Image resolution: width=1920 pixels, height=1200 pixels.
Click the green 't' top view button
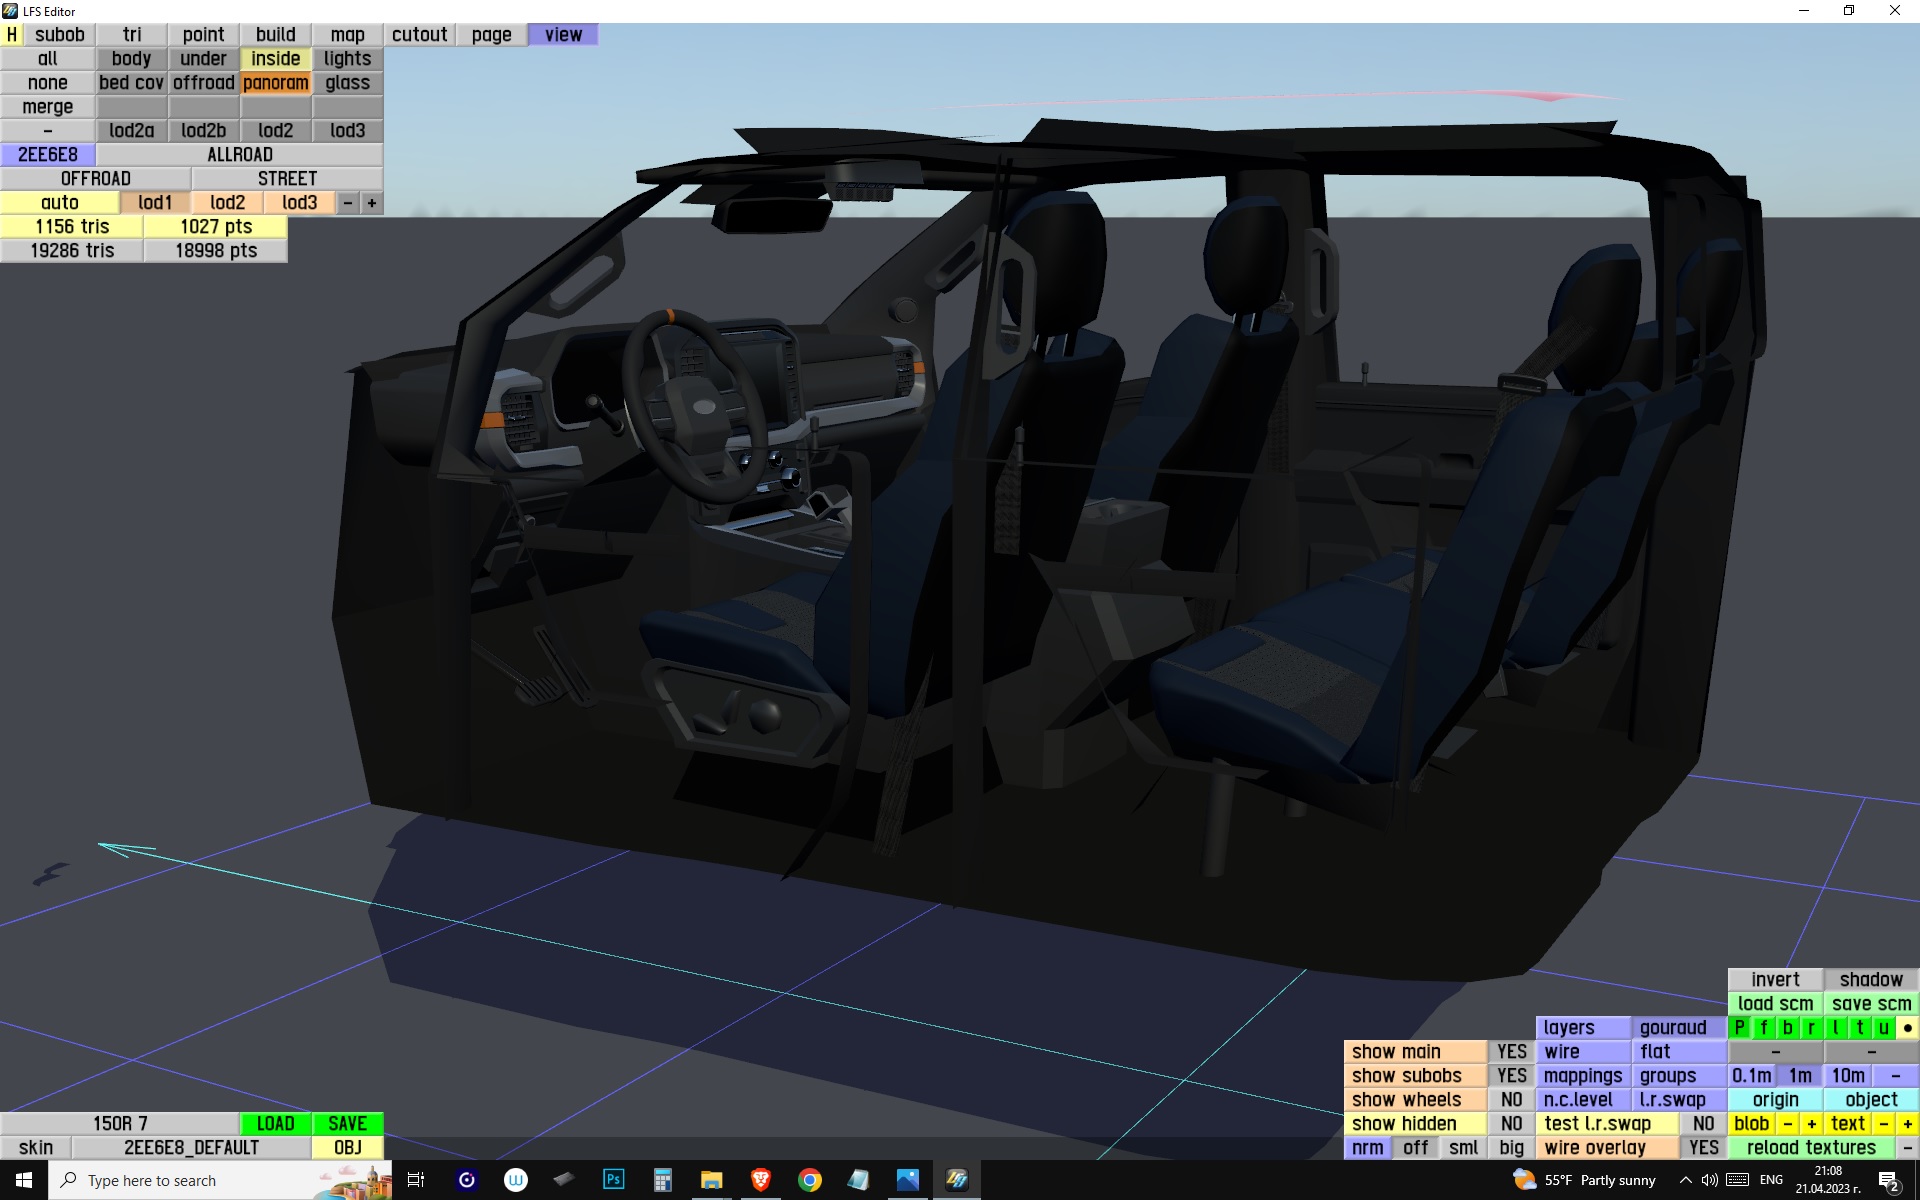pyautogui.click(x=1859, y=1027)
